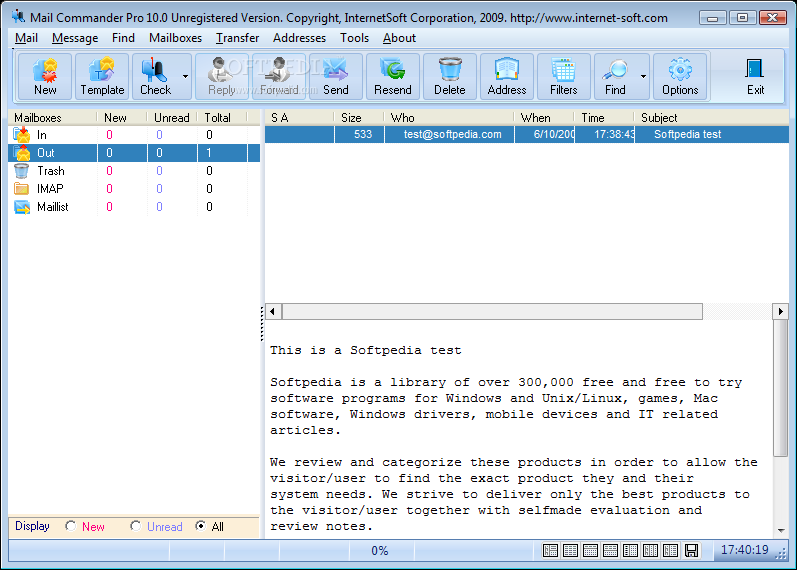The width and height of the screenshot is (797, 570).
Task: Click the message body vertical scrollbar thumb
Action: point(780,388)
